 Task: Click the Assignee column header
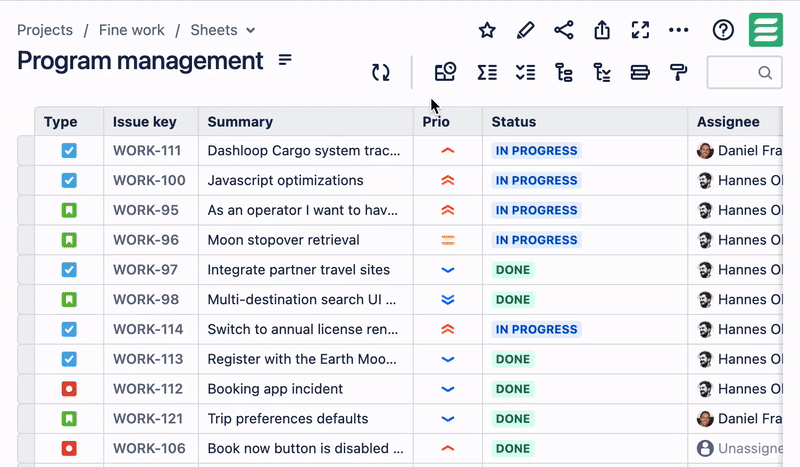[735, 122]
